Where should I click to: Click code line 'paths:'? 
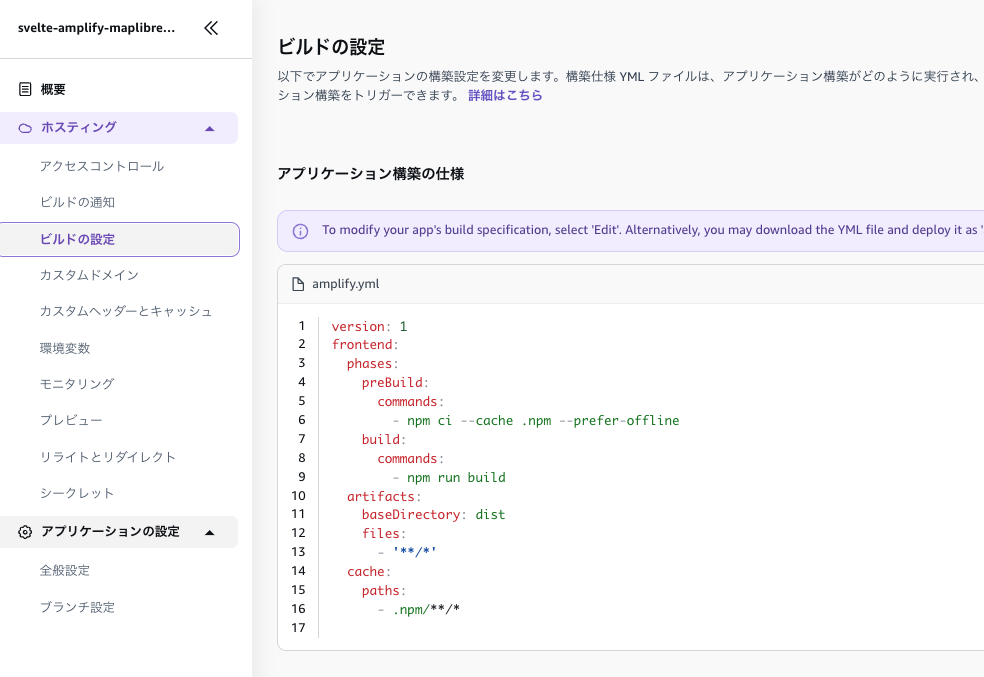tap(383, 590)
